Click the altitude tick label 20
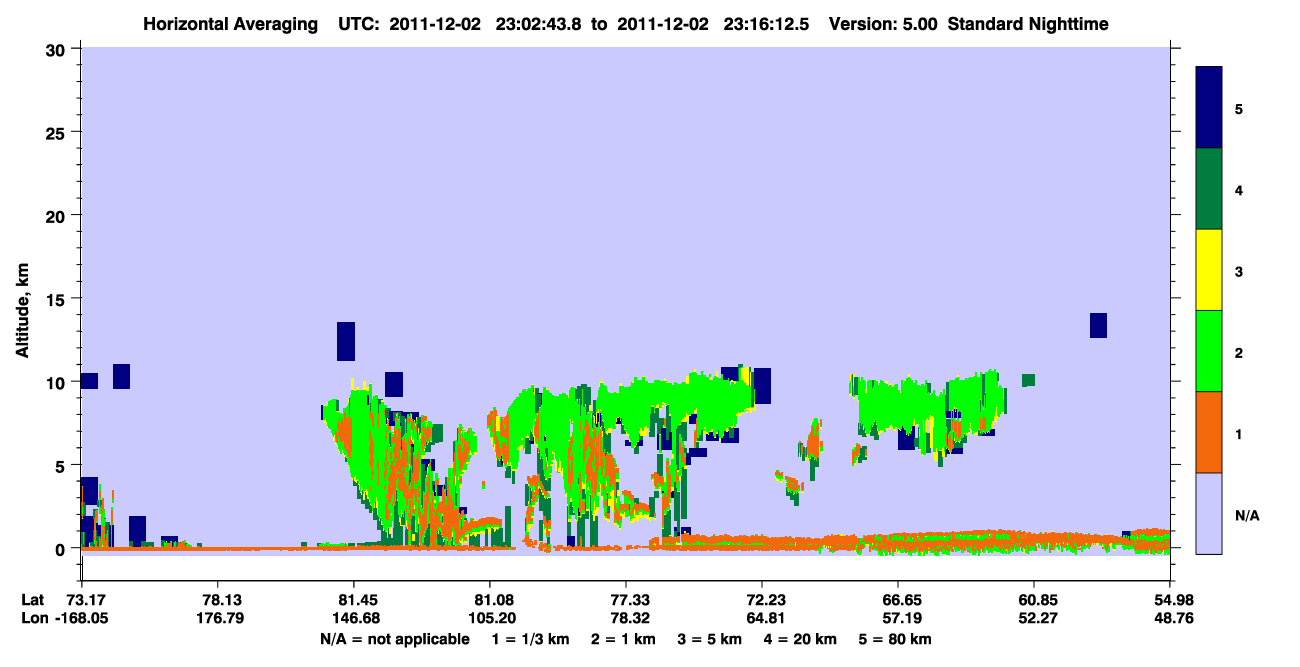The width and height of the screenshot is (1300, 667). point(58,215)
